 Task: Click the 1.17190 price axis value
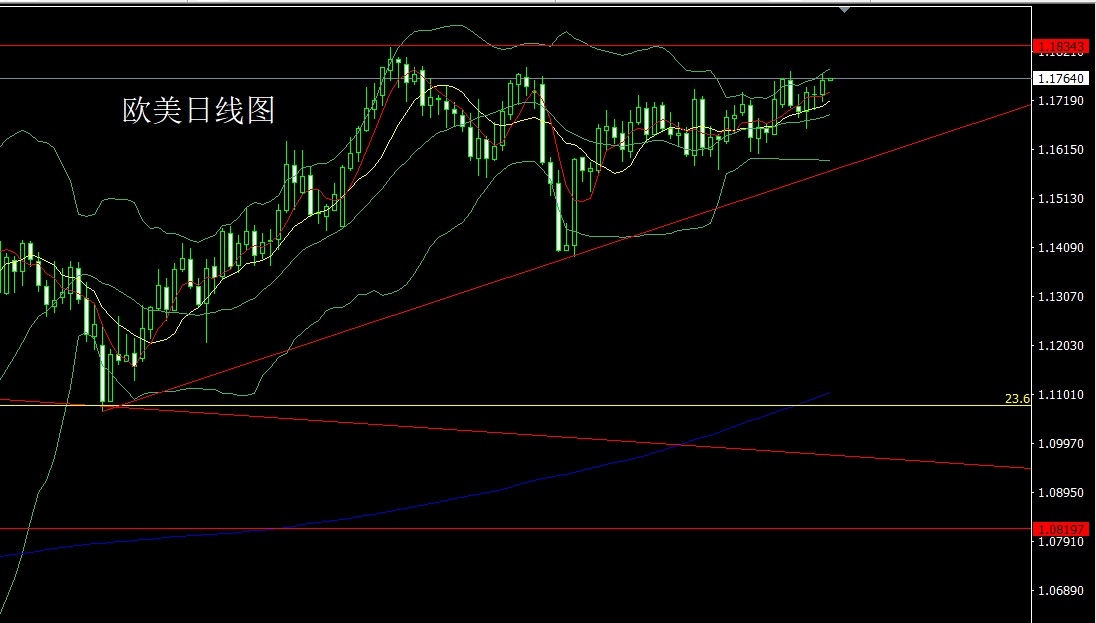click(x=1060, y=101)
